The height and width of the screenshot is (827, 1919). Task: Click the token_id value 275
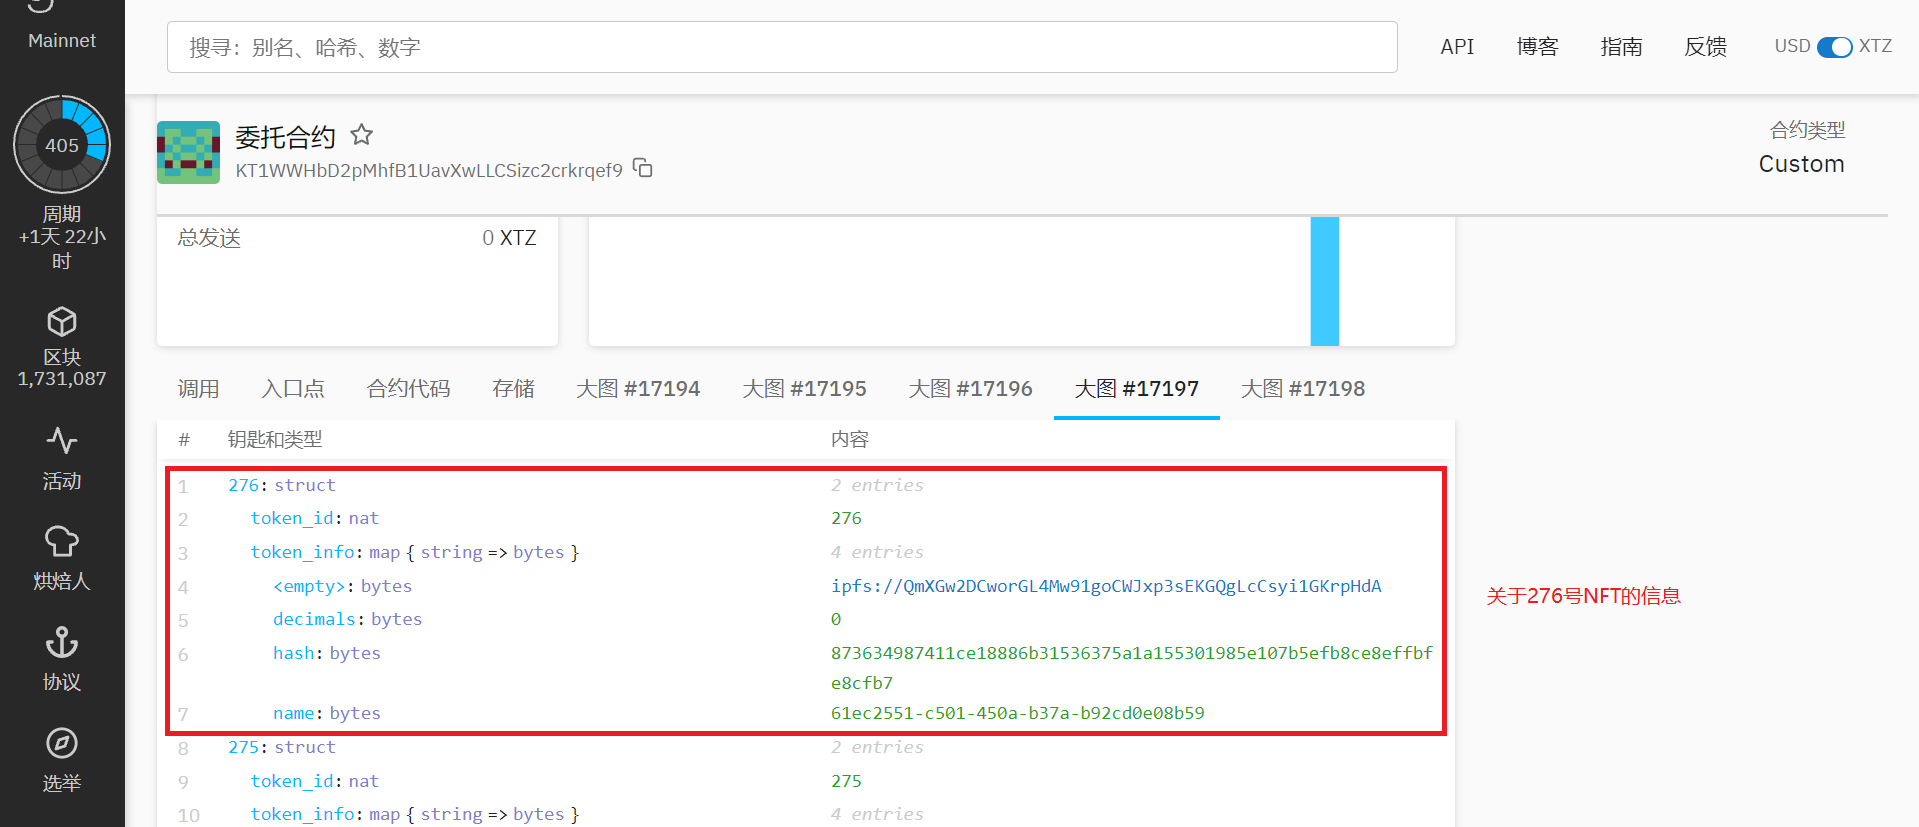click(846, 781)
